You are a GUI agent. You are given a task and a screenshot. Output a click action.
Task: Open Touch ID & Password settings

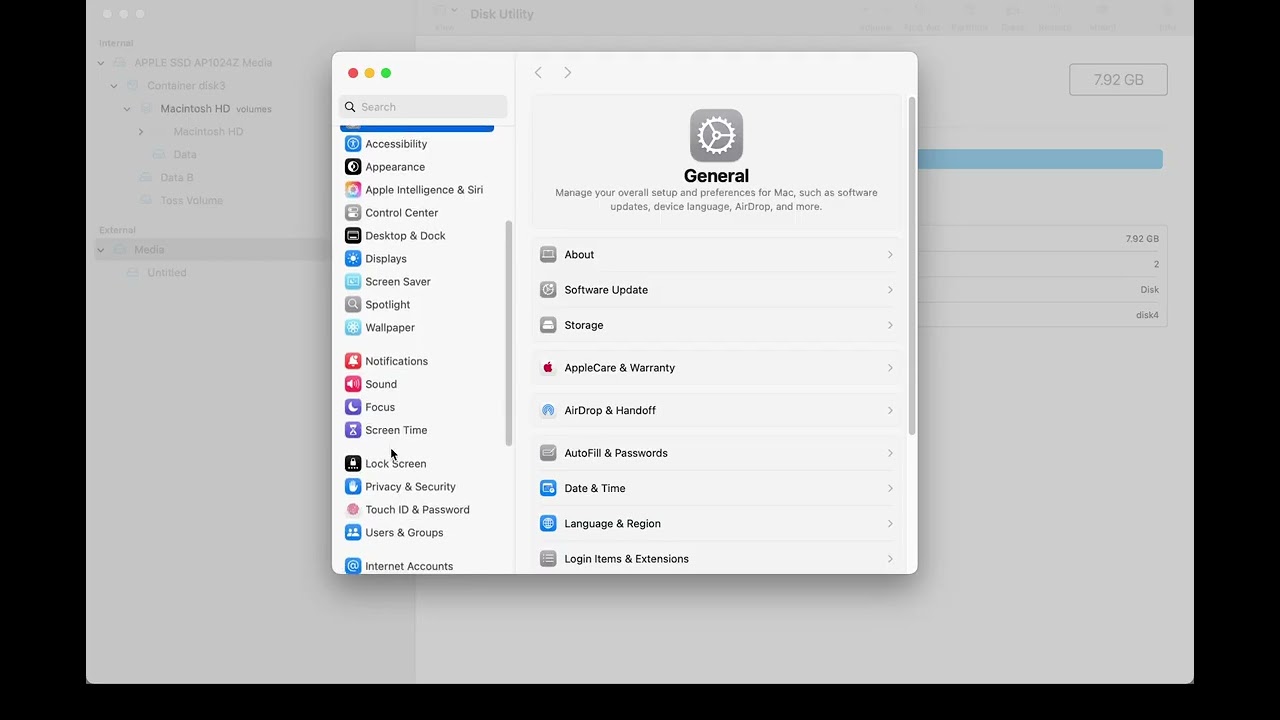[x=417, y=510]
